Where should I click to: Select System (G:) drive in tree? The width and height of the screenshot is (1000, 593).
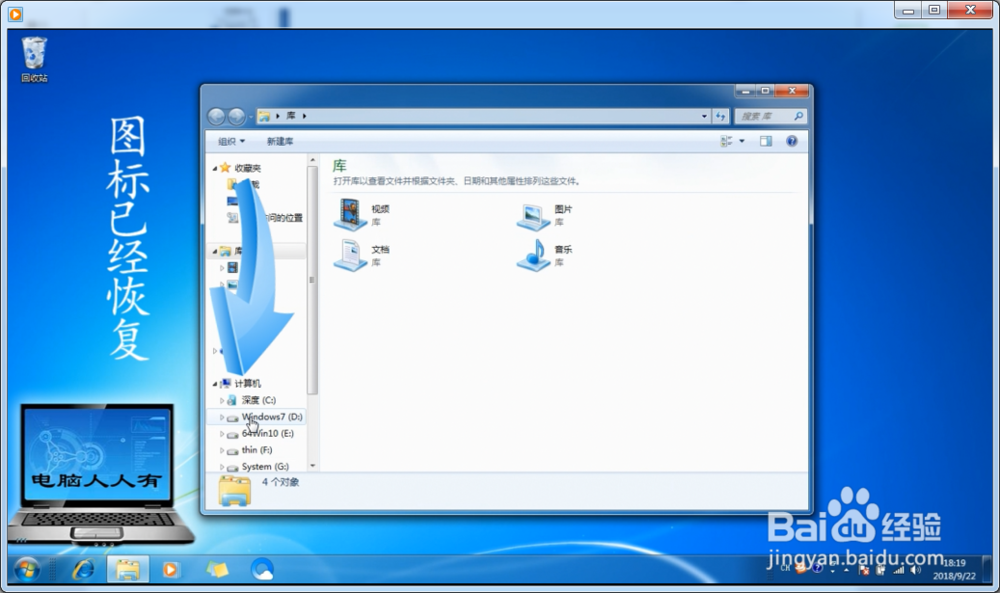[x=265, y=467]
